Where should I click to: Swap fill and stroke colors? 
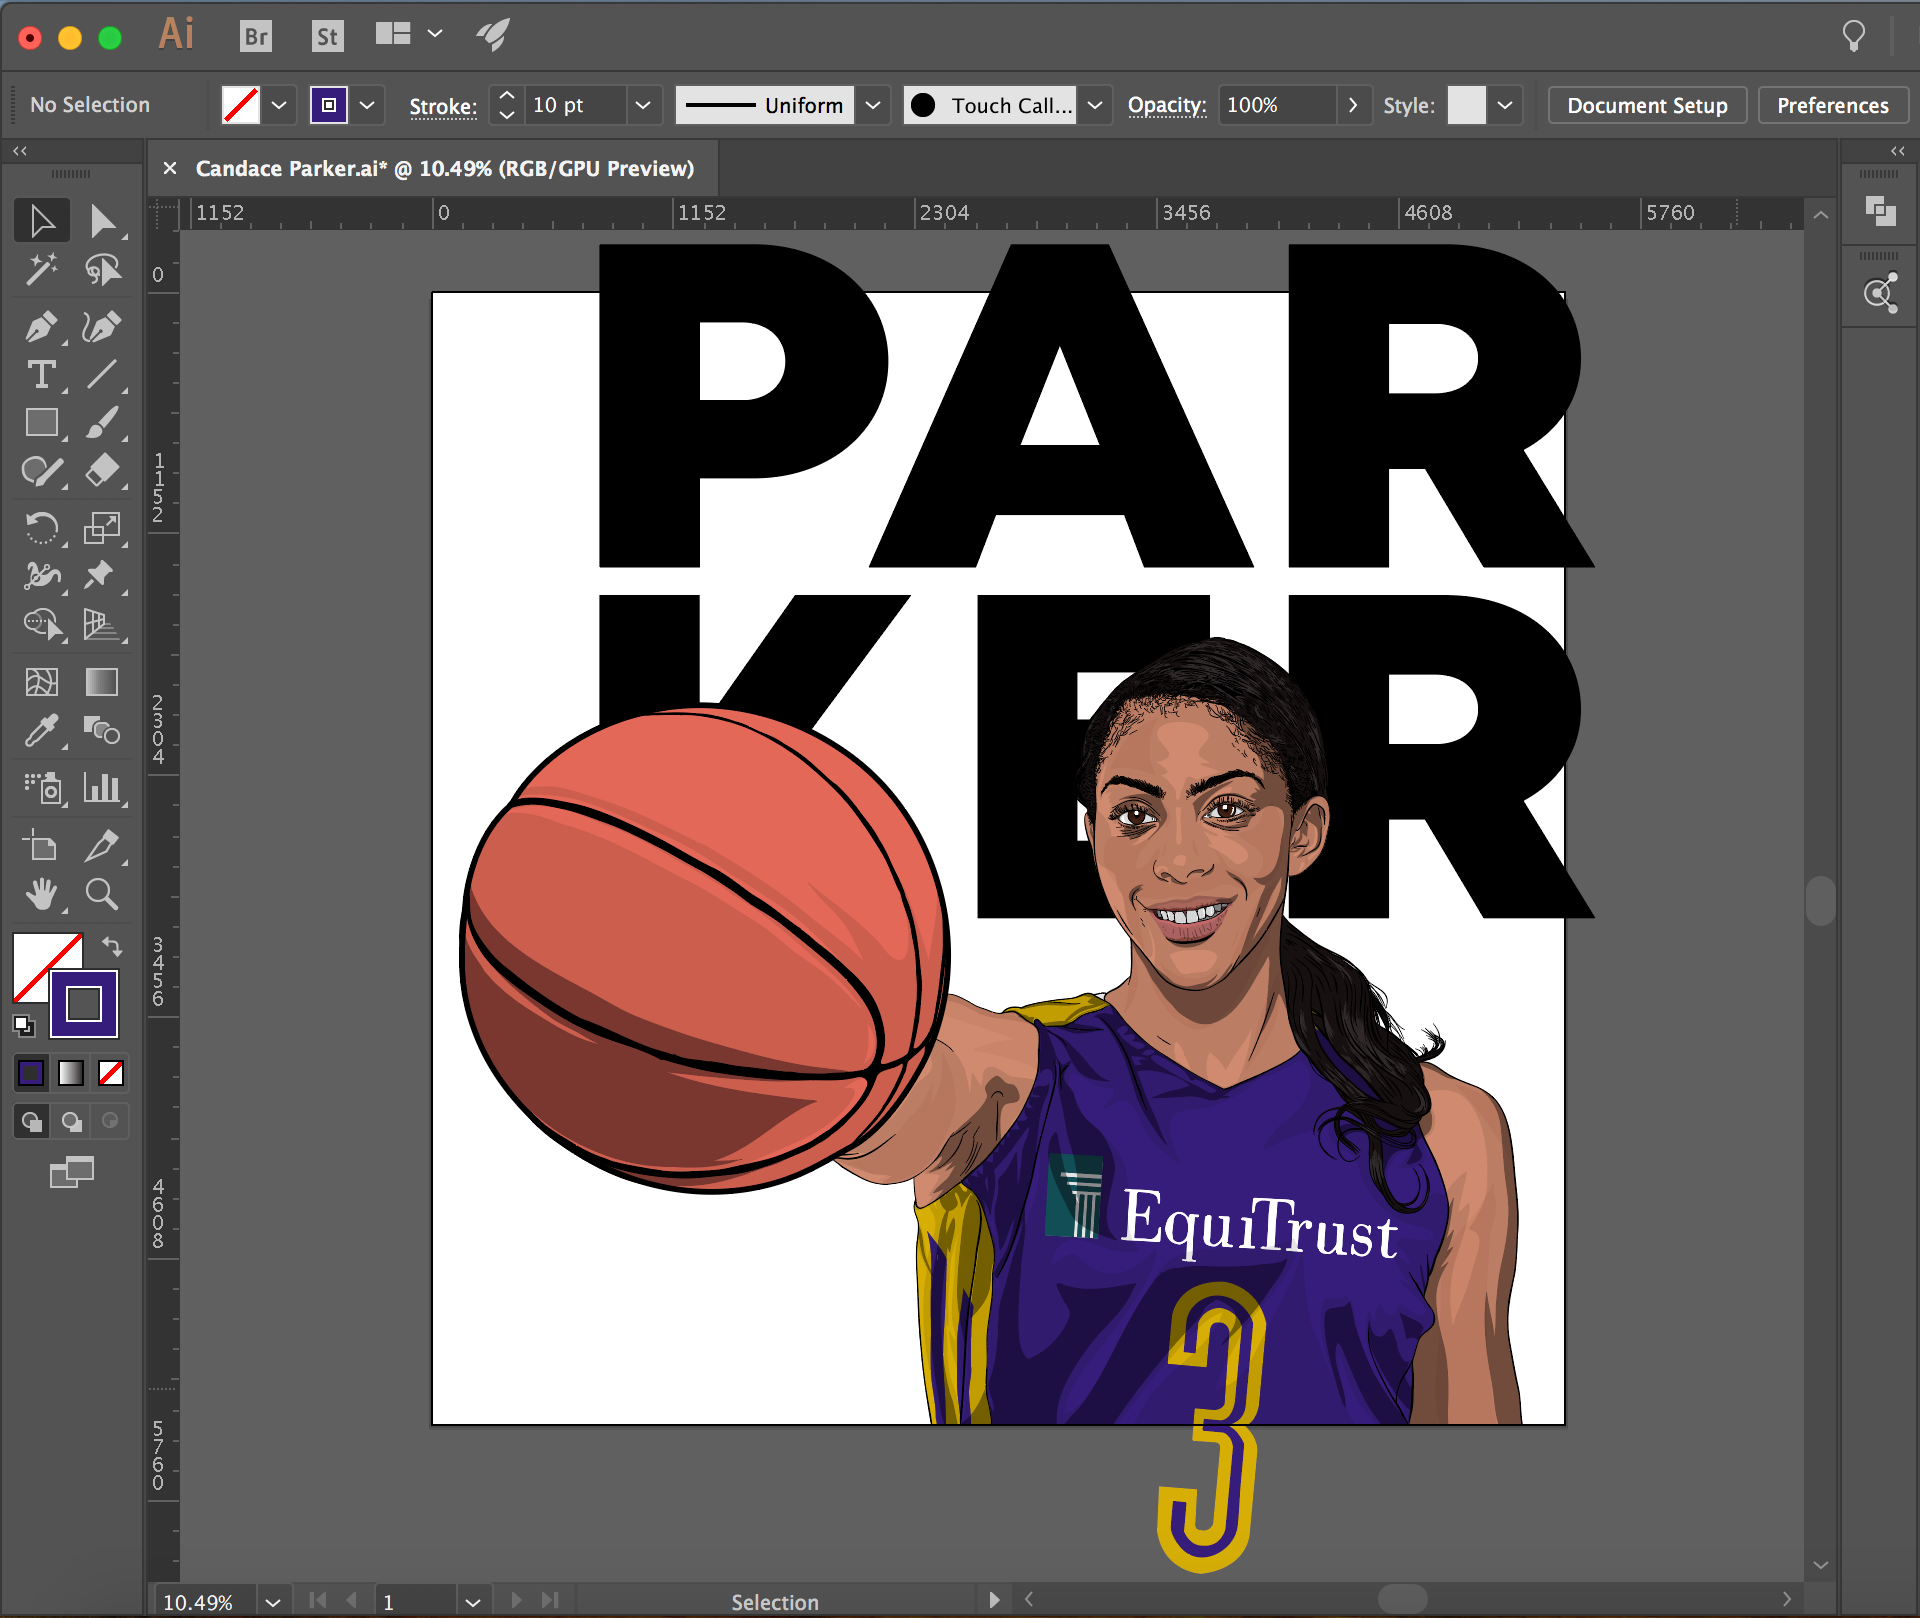click(112, 945)
